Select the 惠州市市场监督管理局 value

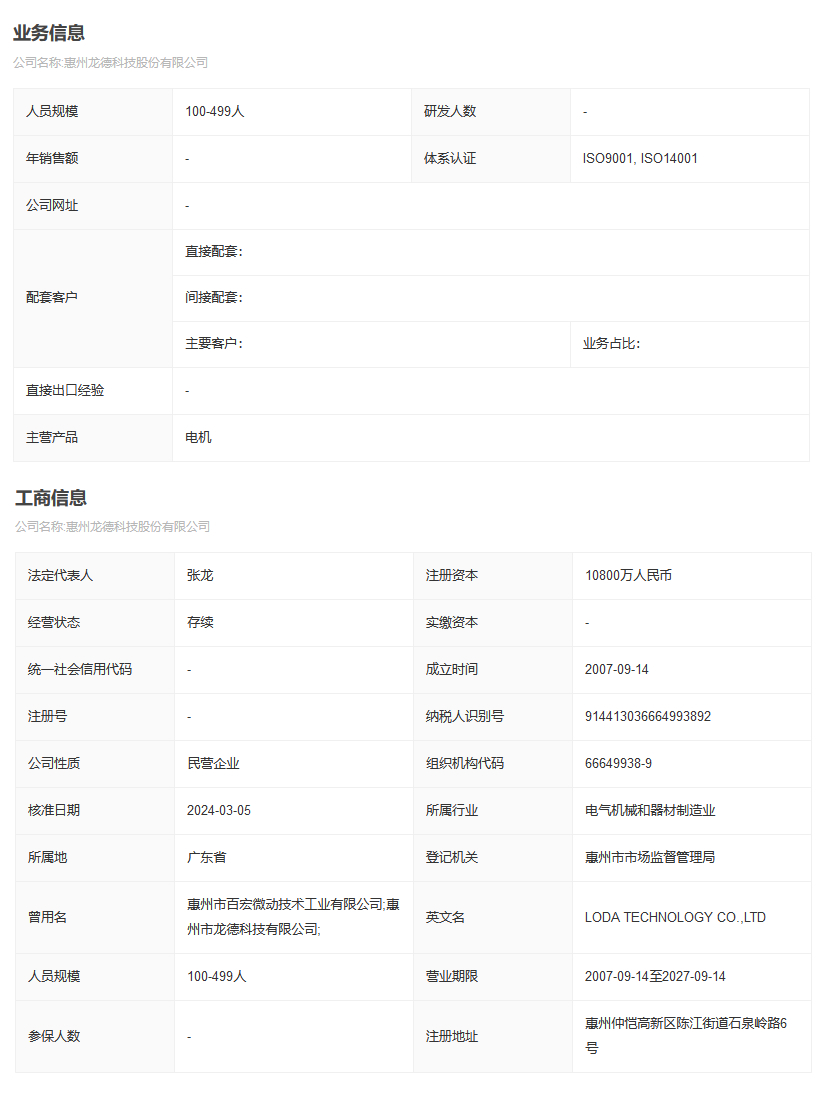click(x=650, y=858)
